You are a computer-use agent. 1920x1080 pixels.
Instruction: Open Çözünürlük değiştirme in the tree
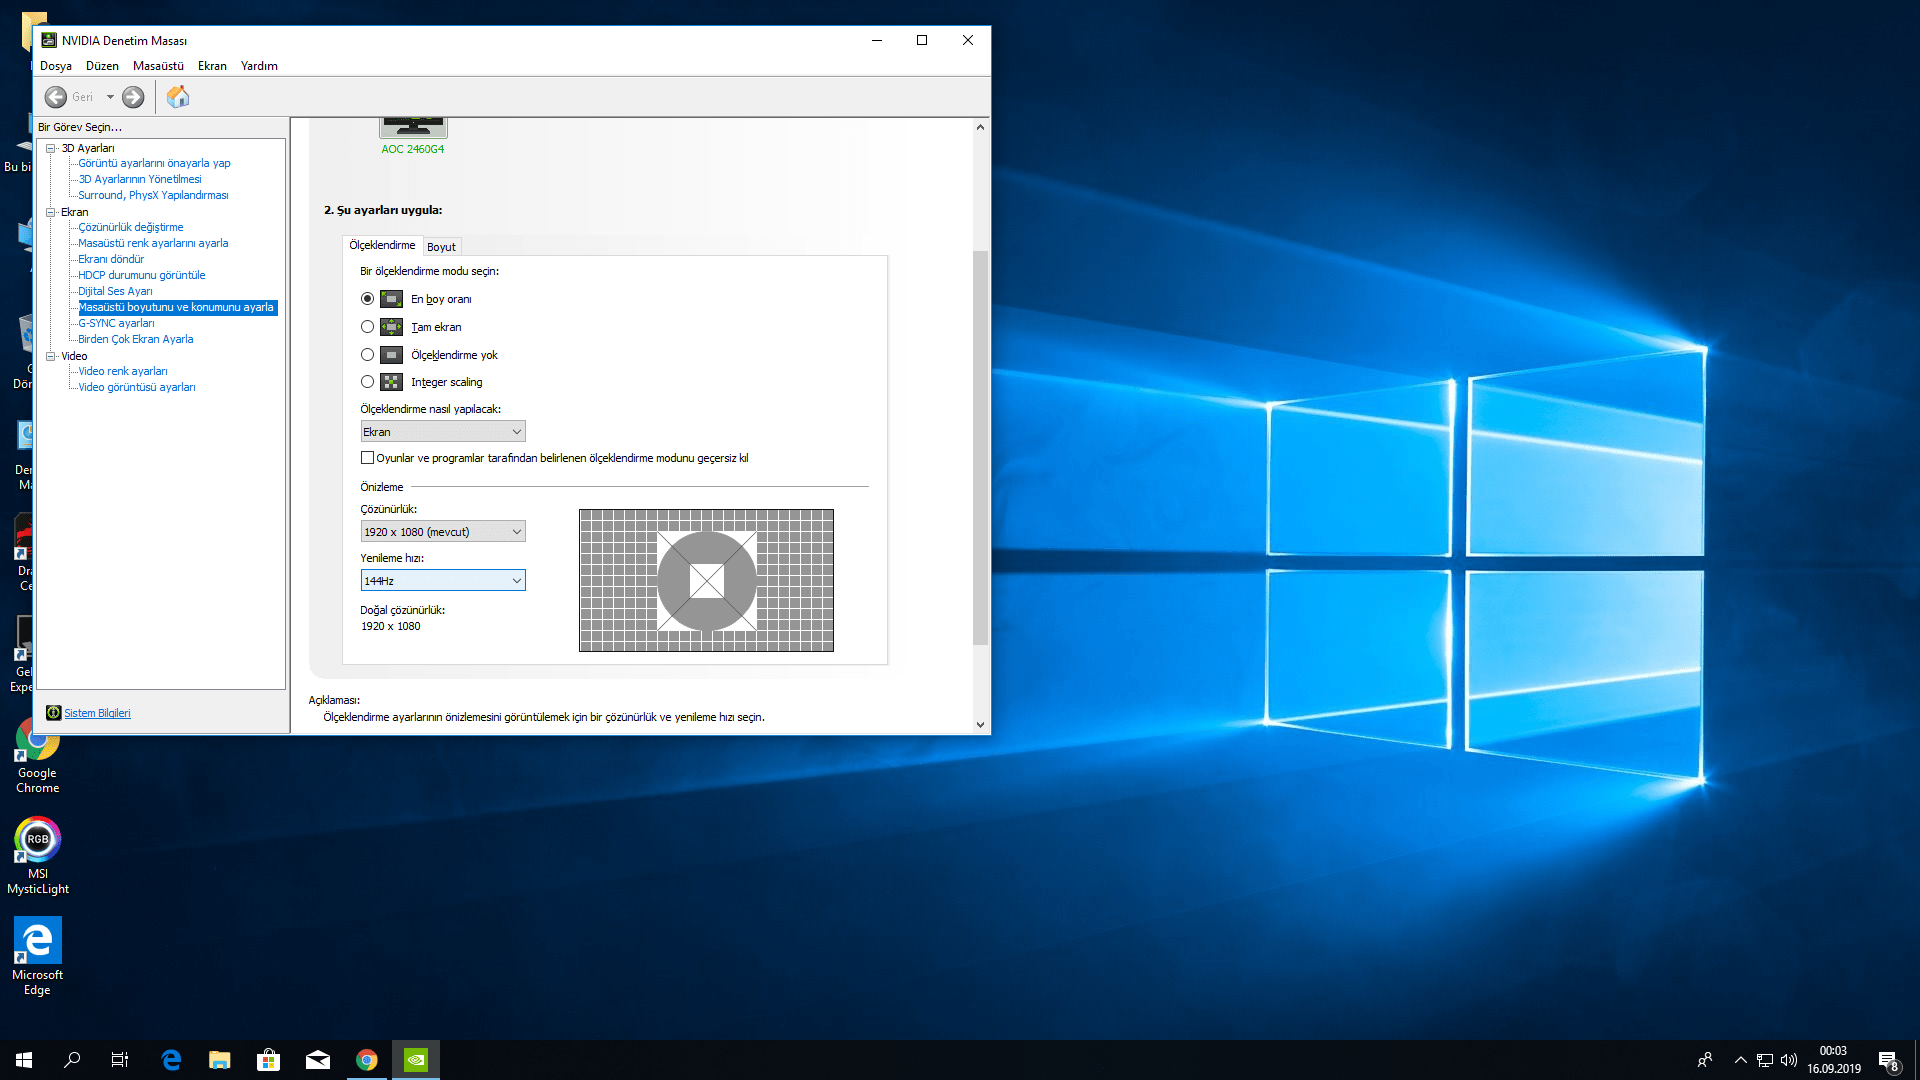point(131,227)
